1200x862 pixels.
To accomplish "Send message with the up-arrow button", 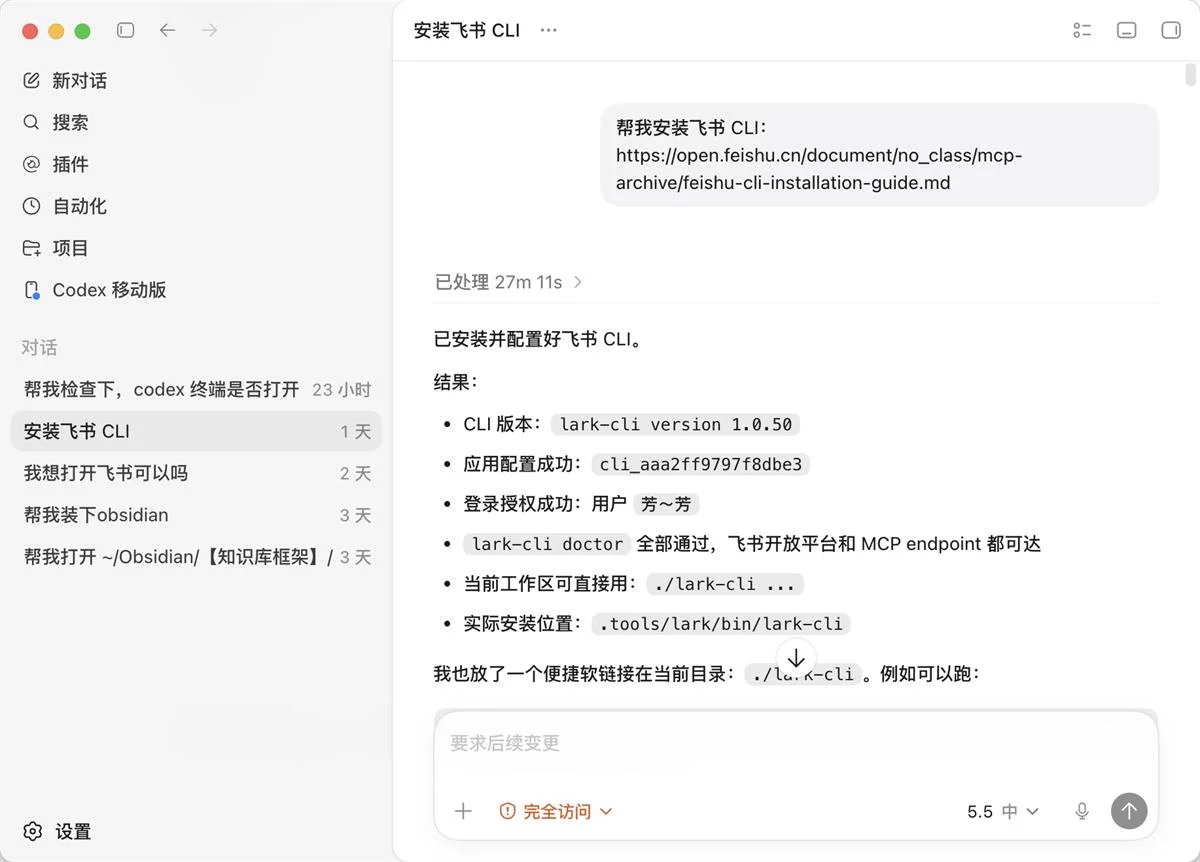I will (1129, 811).
